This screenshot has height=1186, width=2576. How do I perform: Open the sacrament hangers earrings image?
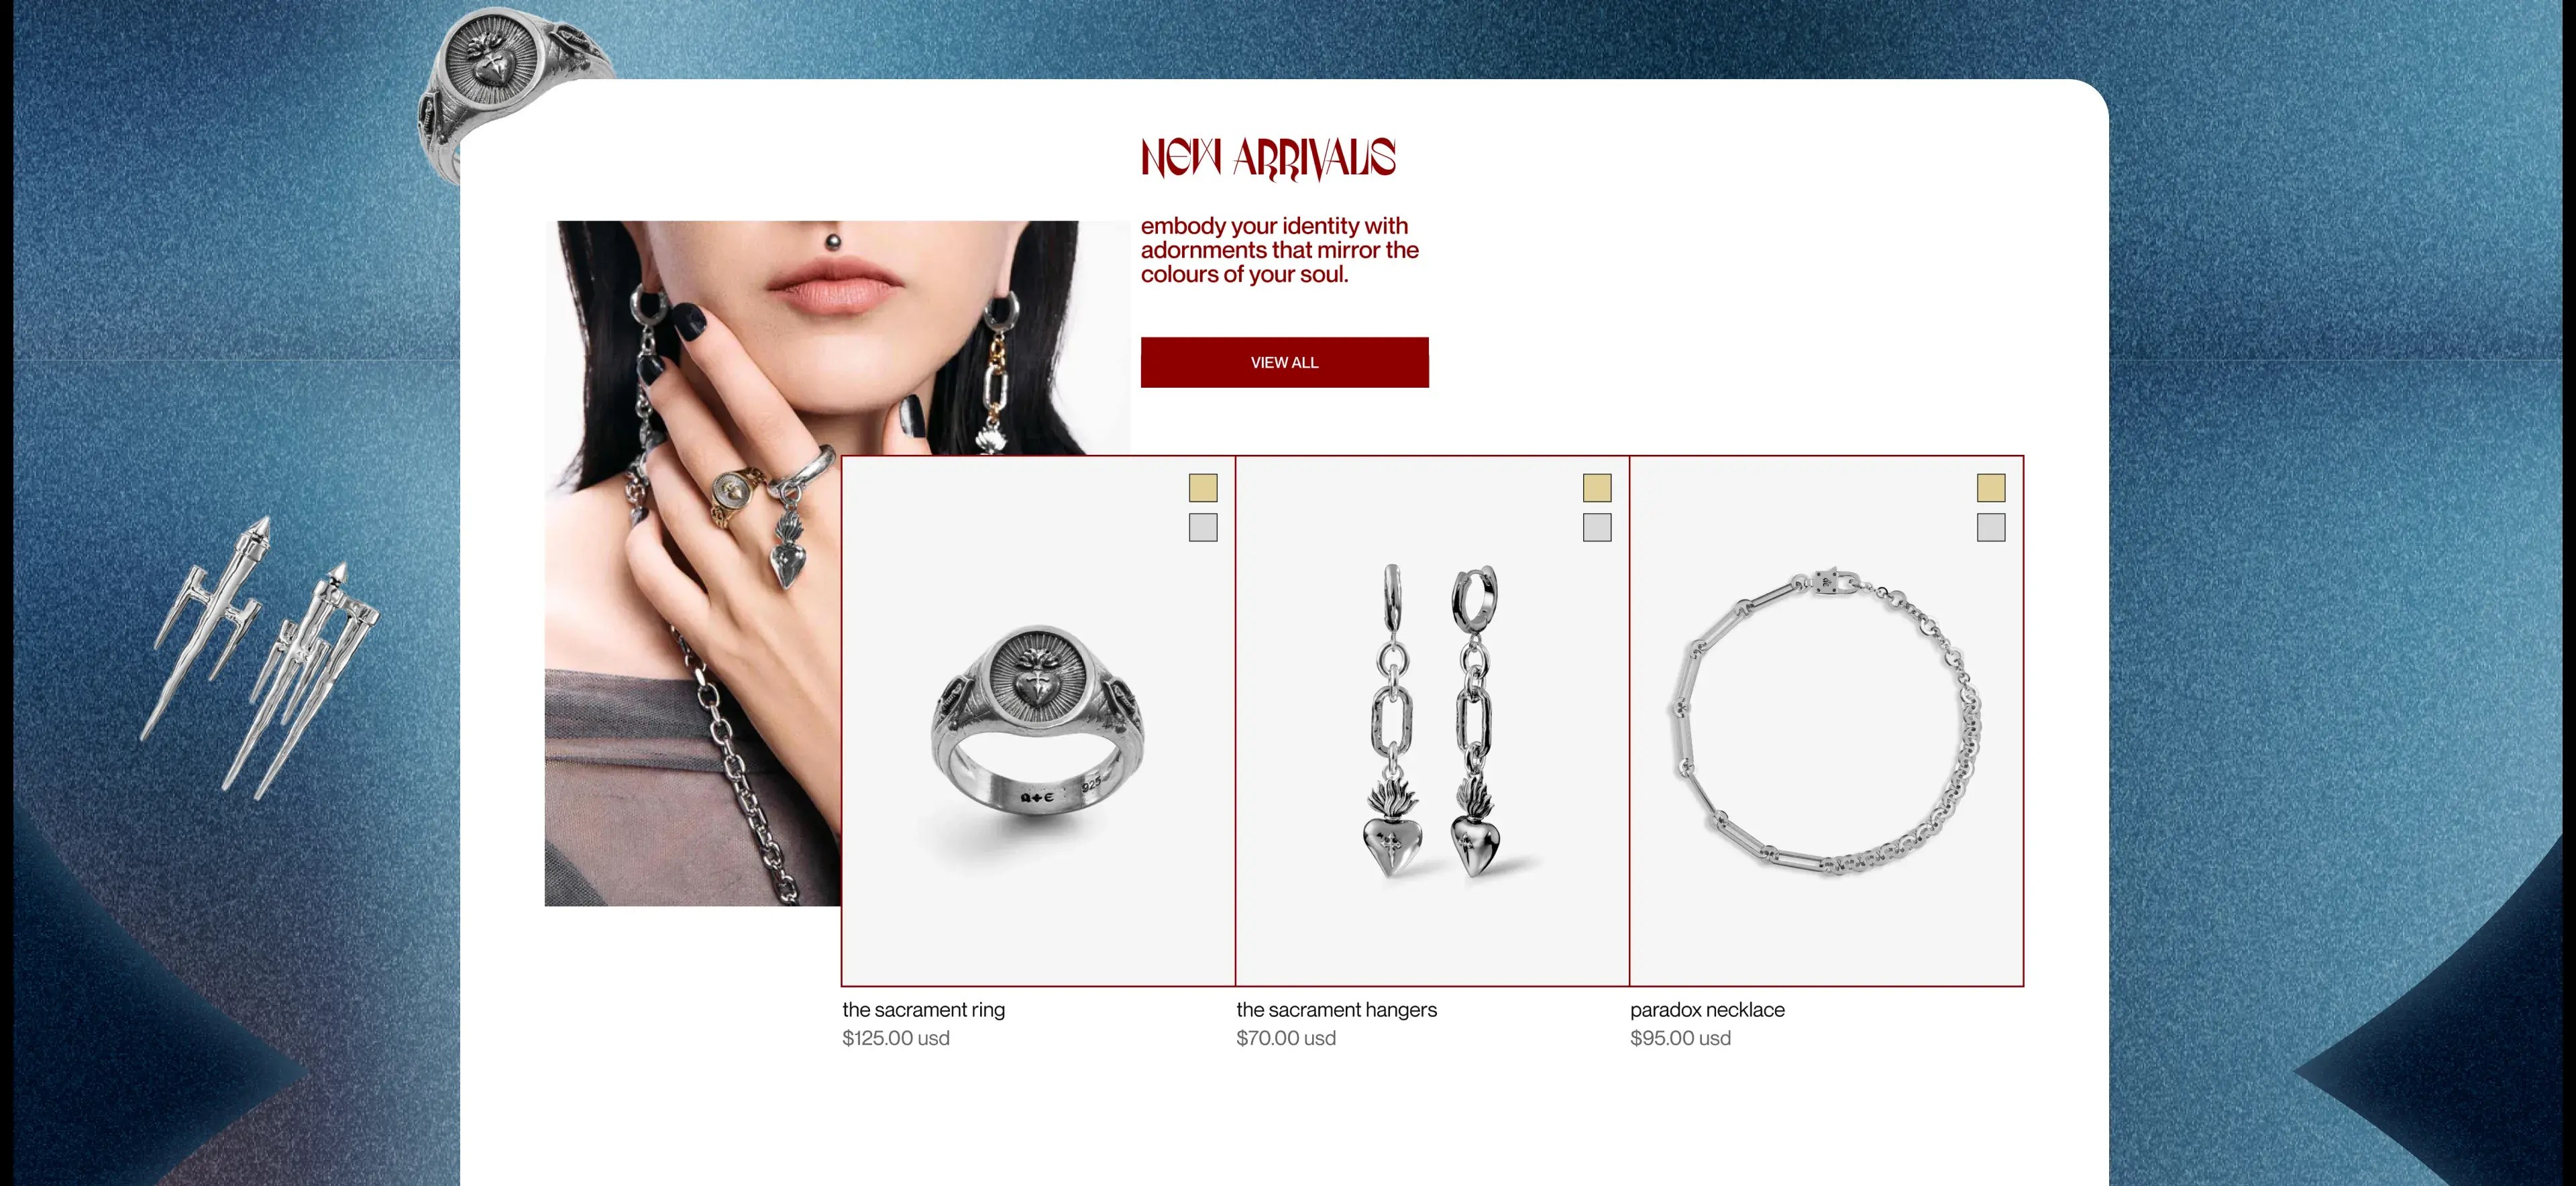[1432, 721]
